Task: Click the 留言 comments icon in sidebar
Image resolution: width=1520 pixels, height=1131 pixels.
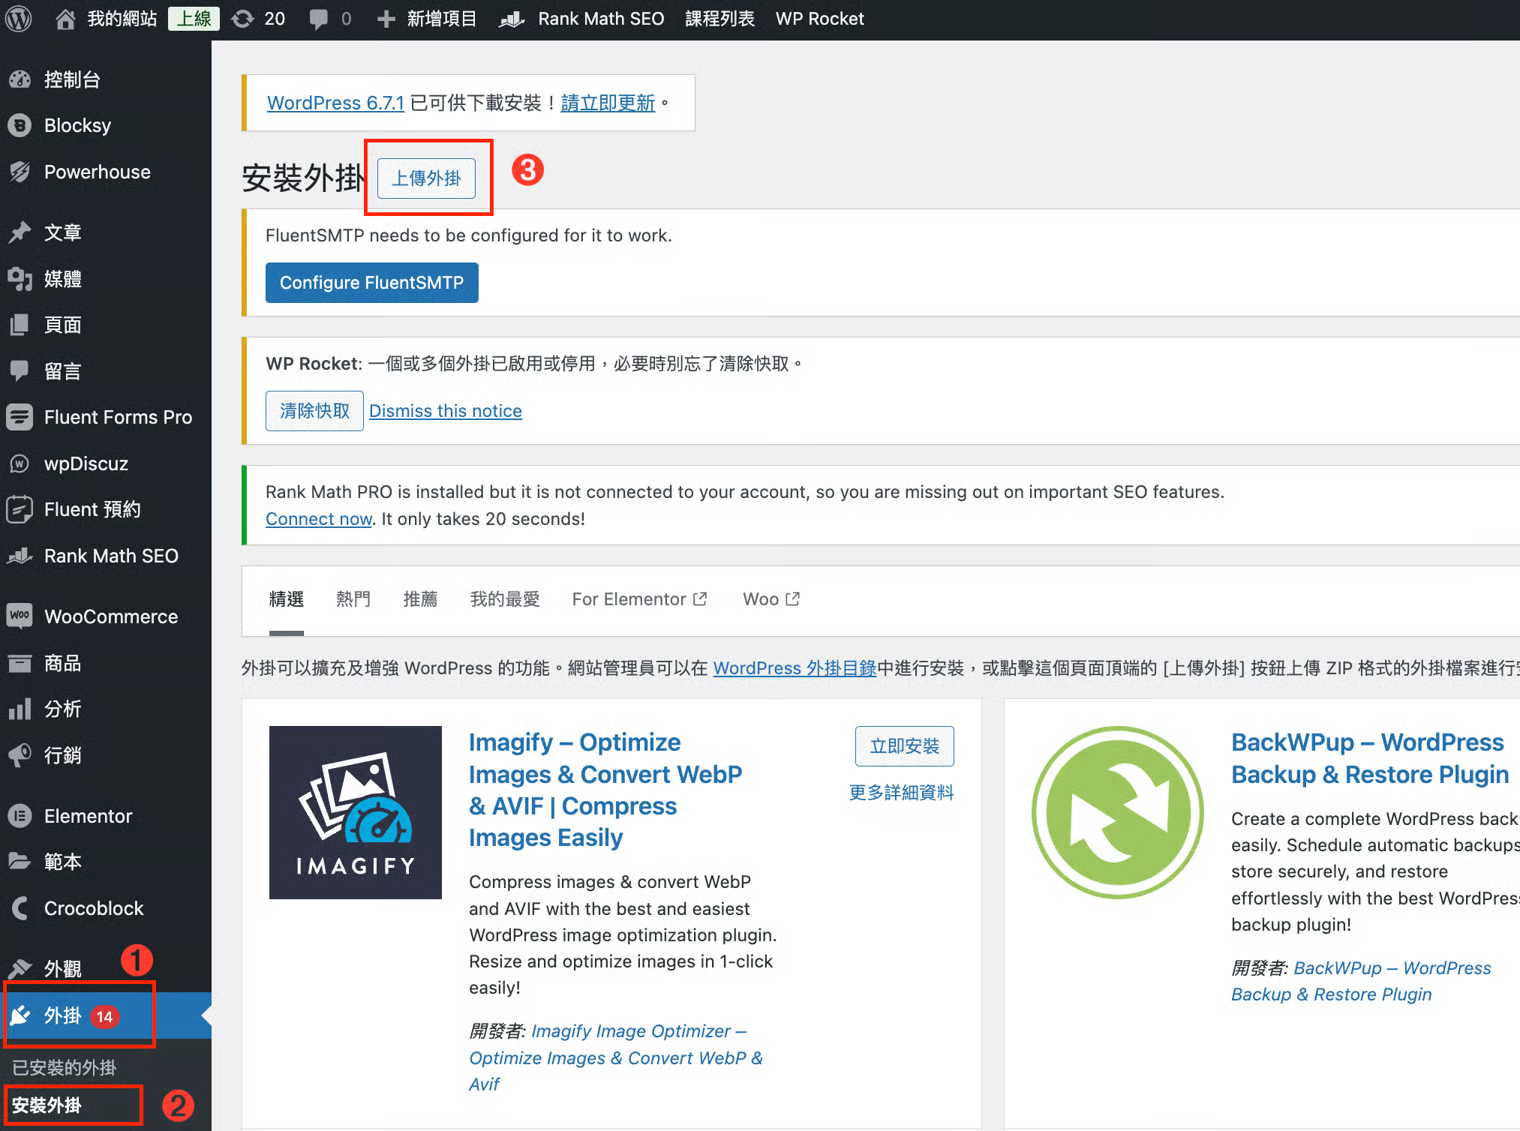Action: (20, 371)
